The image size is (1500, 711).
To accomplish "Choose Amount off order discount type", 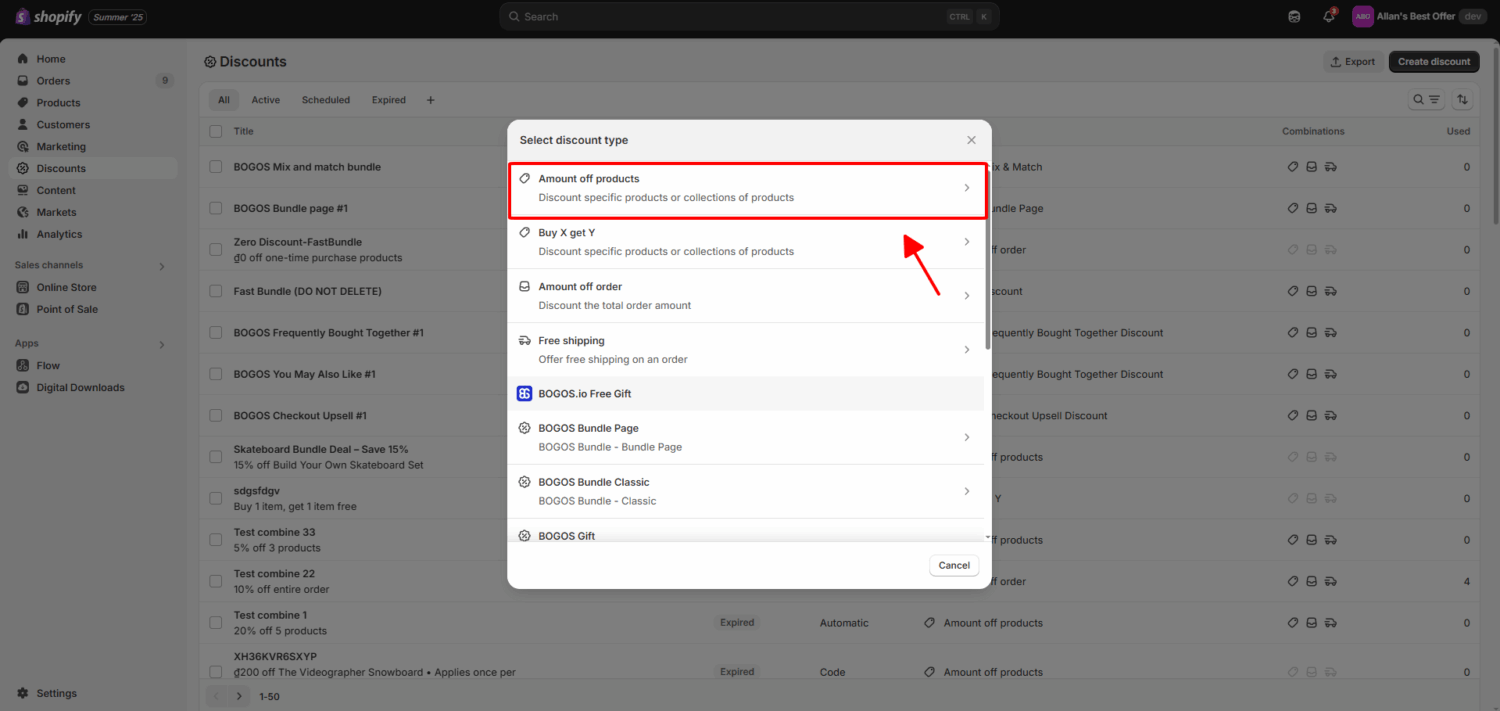I will click(x=747, y=296).
